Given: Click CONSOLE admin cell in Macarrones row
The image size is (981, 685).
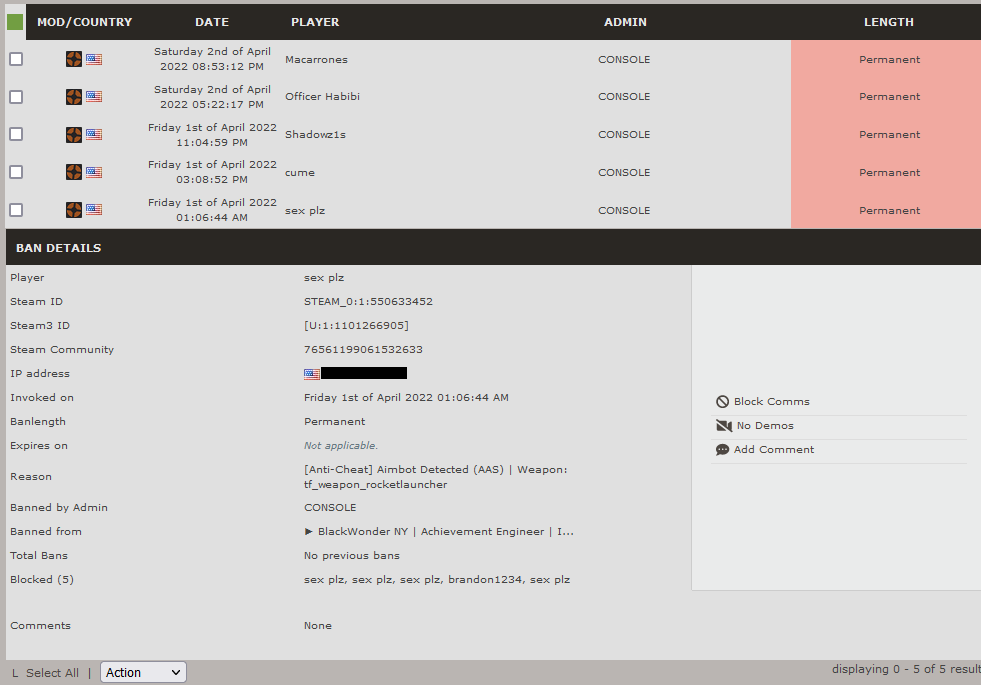Looking at the screenshot, I should 624,59.
